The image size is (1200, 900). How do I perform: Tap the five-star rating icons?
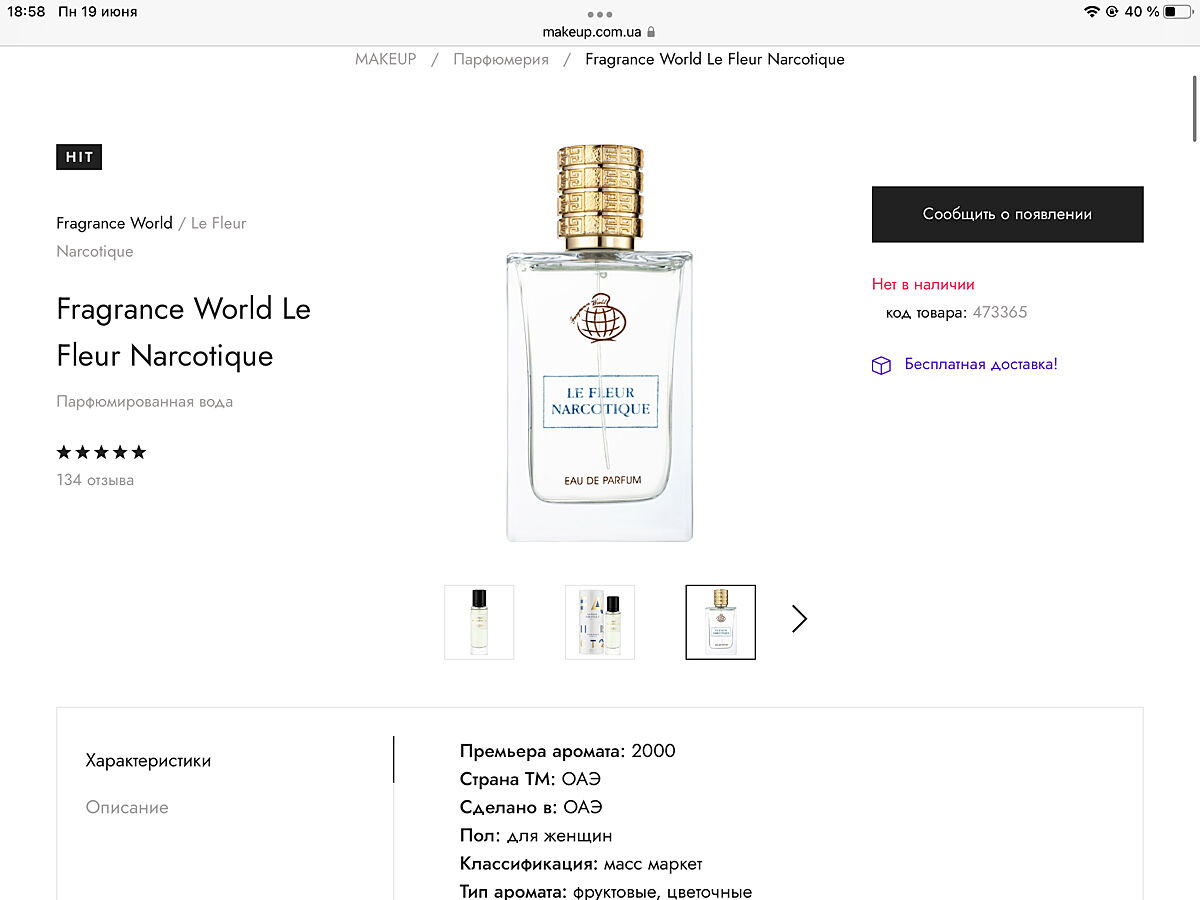pyautogui.click(x=101, y=452)
